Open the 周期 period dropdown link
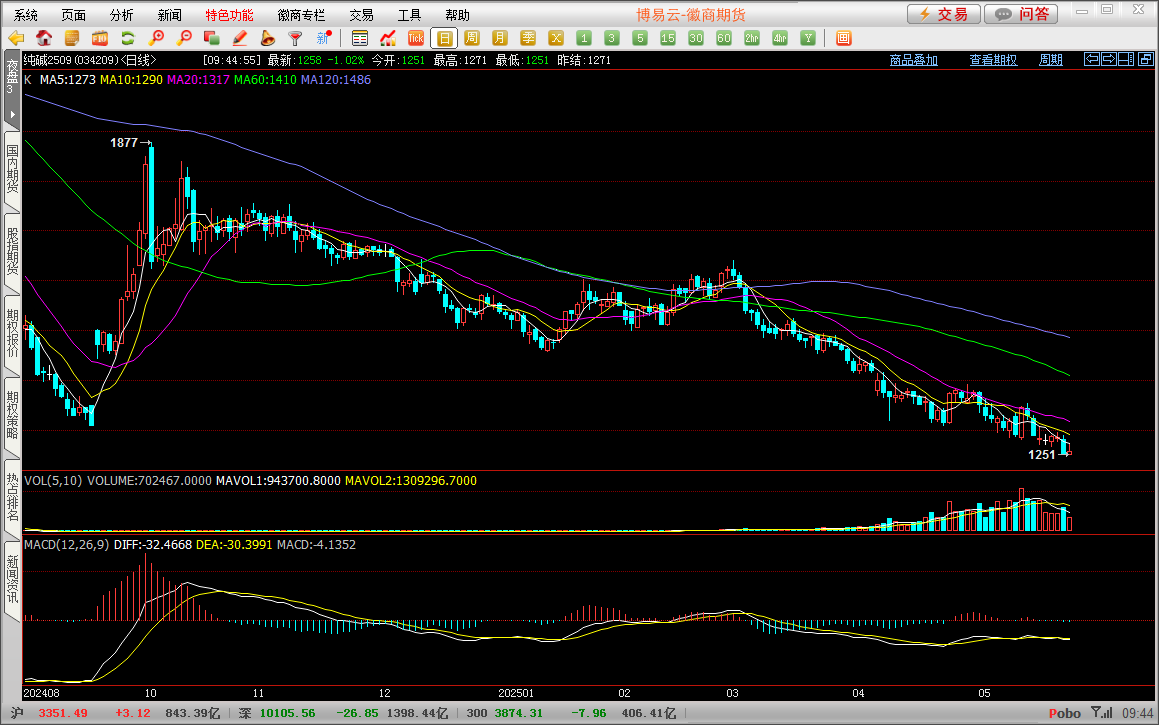 pyautogui.click(x=1050, y=60)
